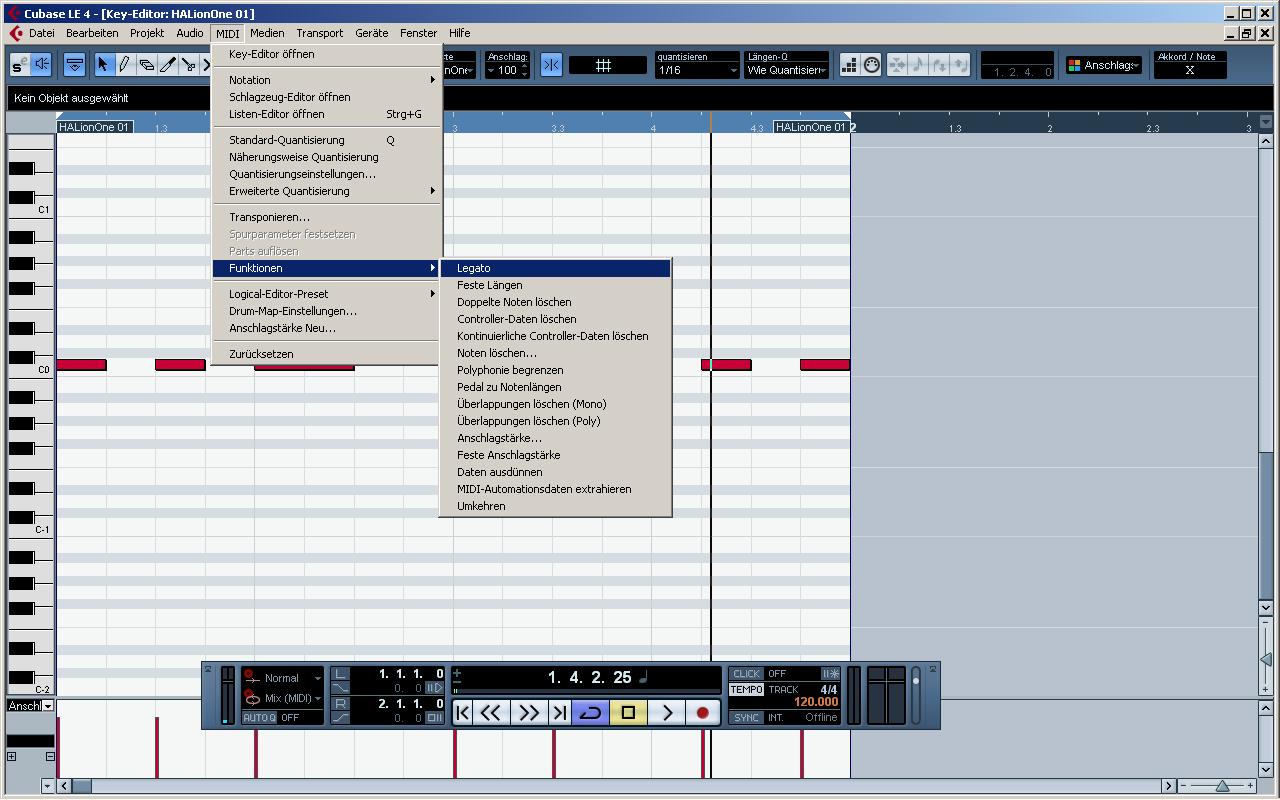The image size is (1280, 800).
Task: Toggle the Snap button
Action: tap(551, 65)
